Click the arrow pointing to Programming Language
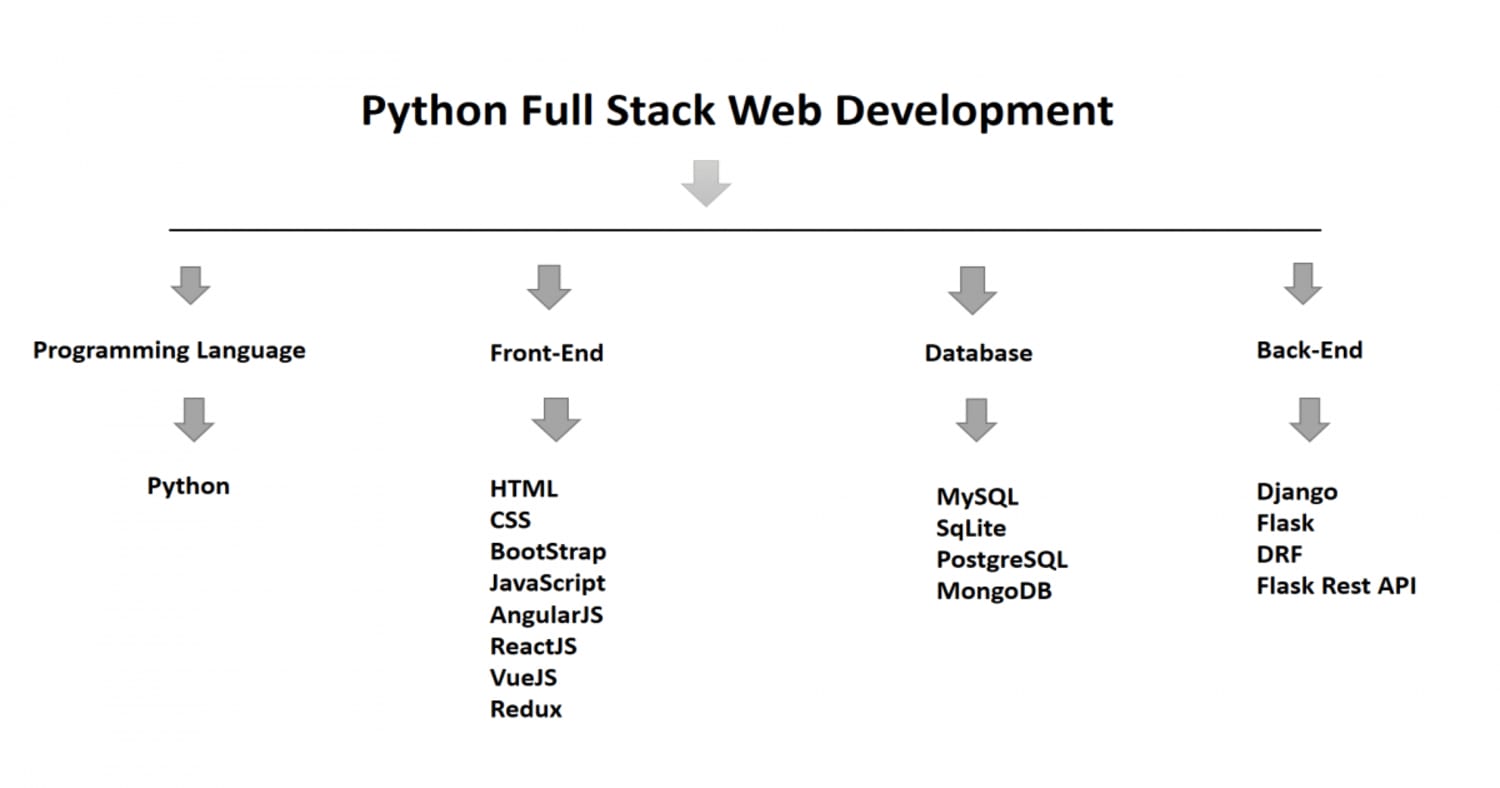This screenshot has width=1500, height=788. (x=190, y=285)
